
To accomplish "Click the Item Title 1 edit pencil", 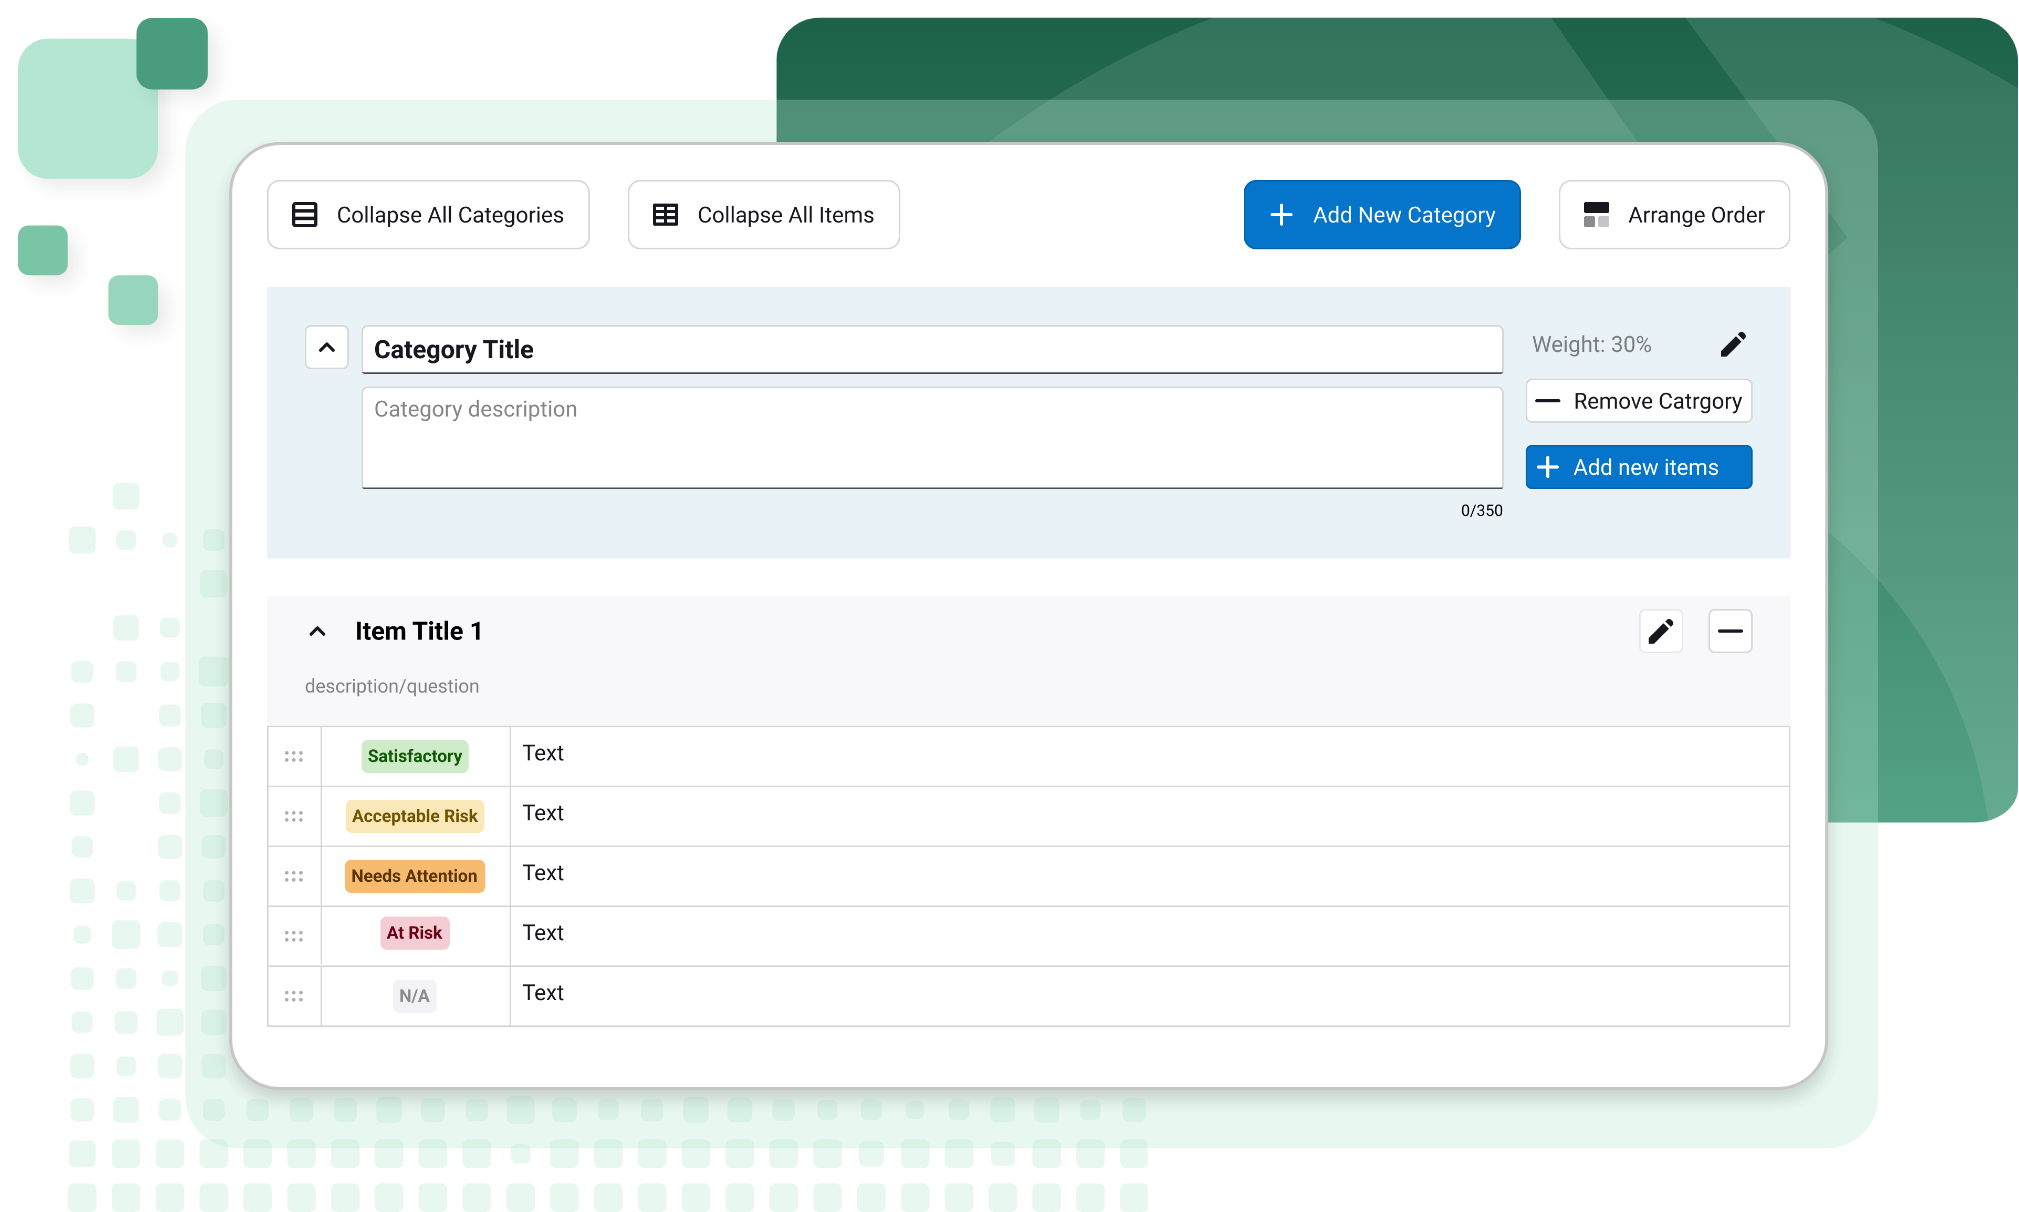I will [x=1661, y=631].
